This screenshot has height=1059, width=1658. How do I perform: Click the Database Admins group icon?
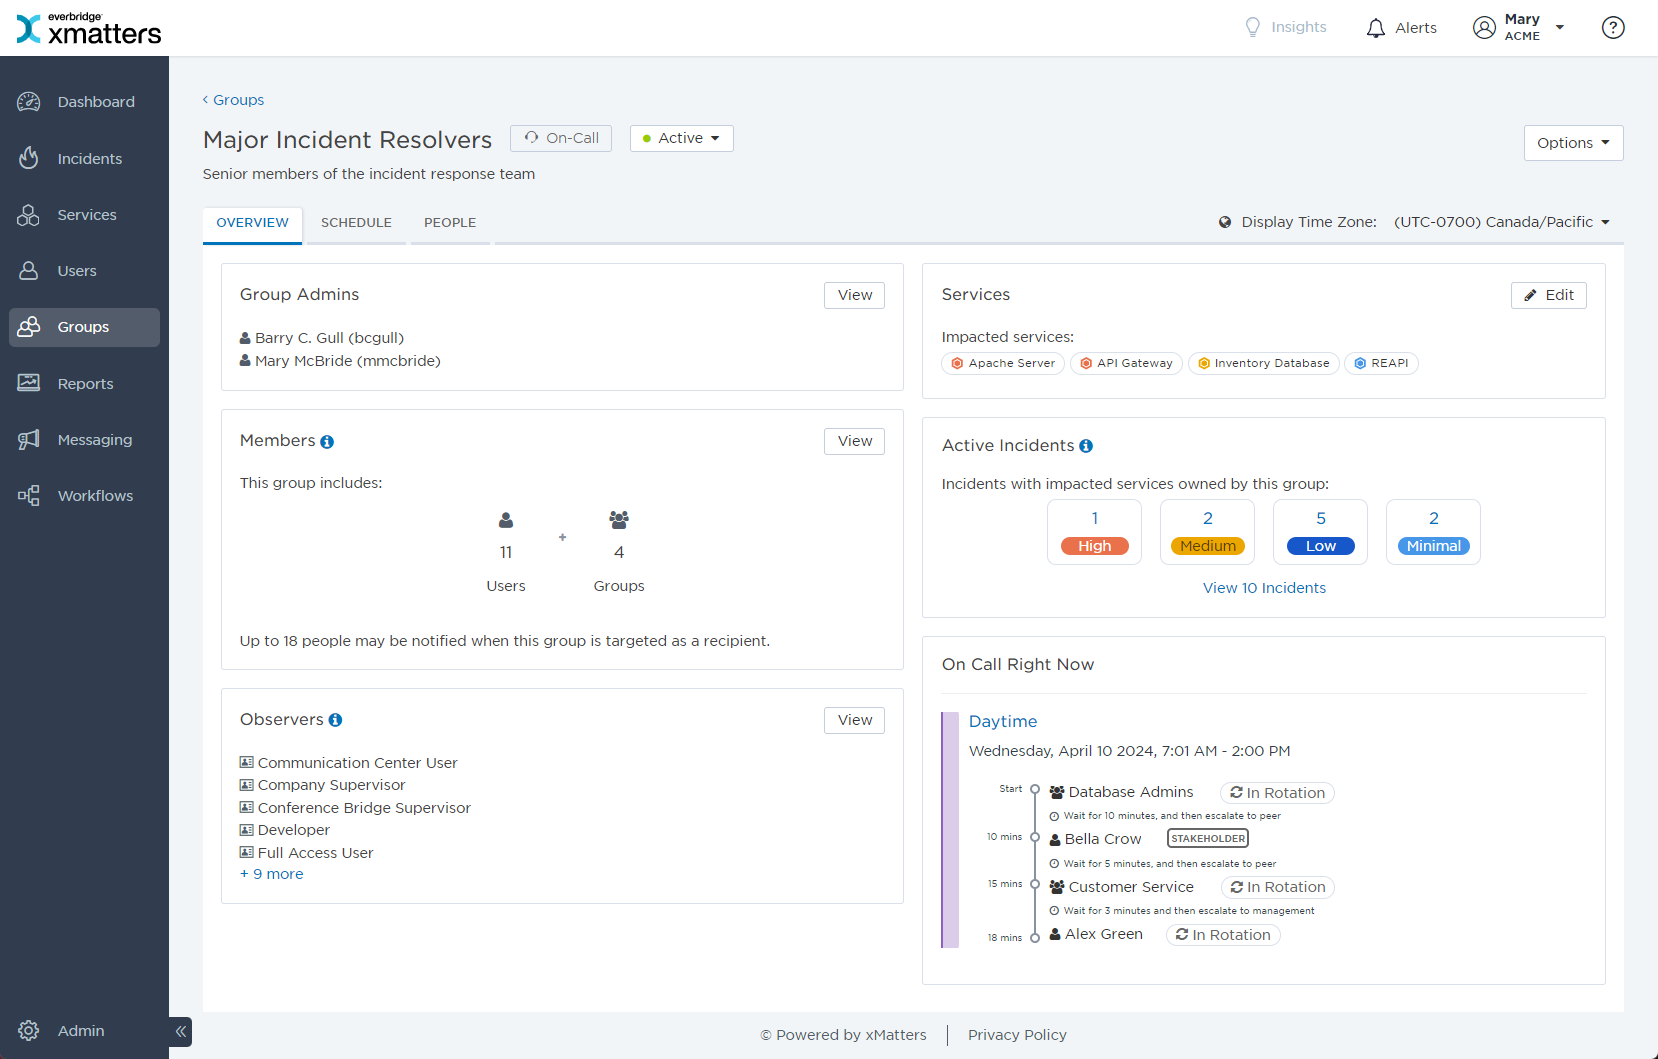click(x=1057, y=792)
